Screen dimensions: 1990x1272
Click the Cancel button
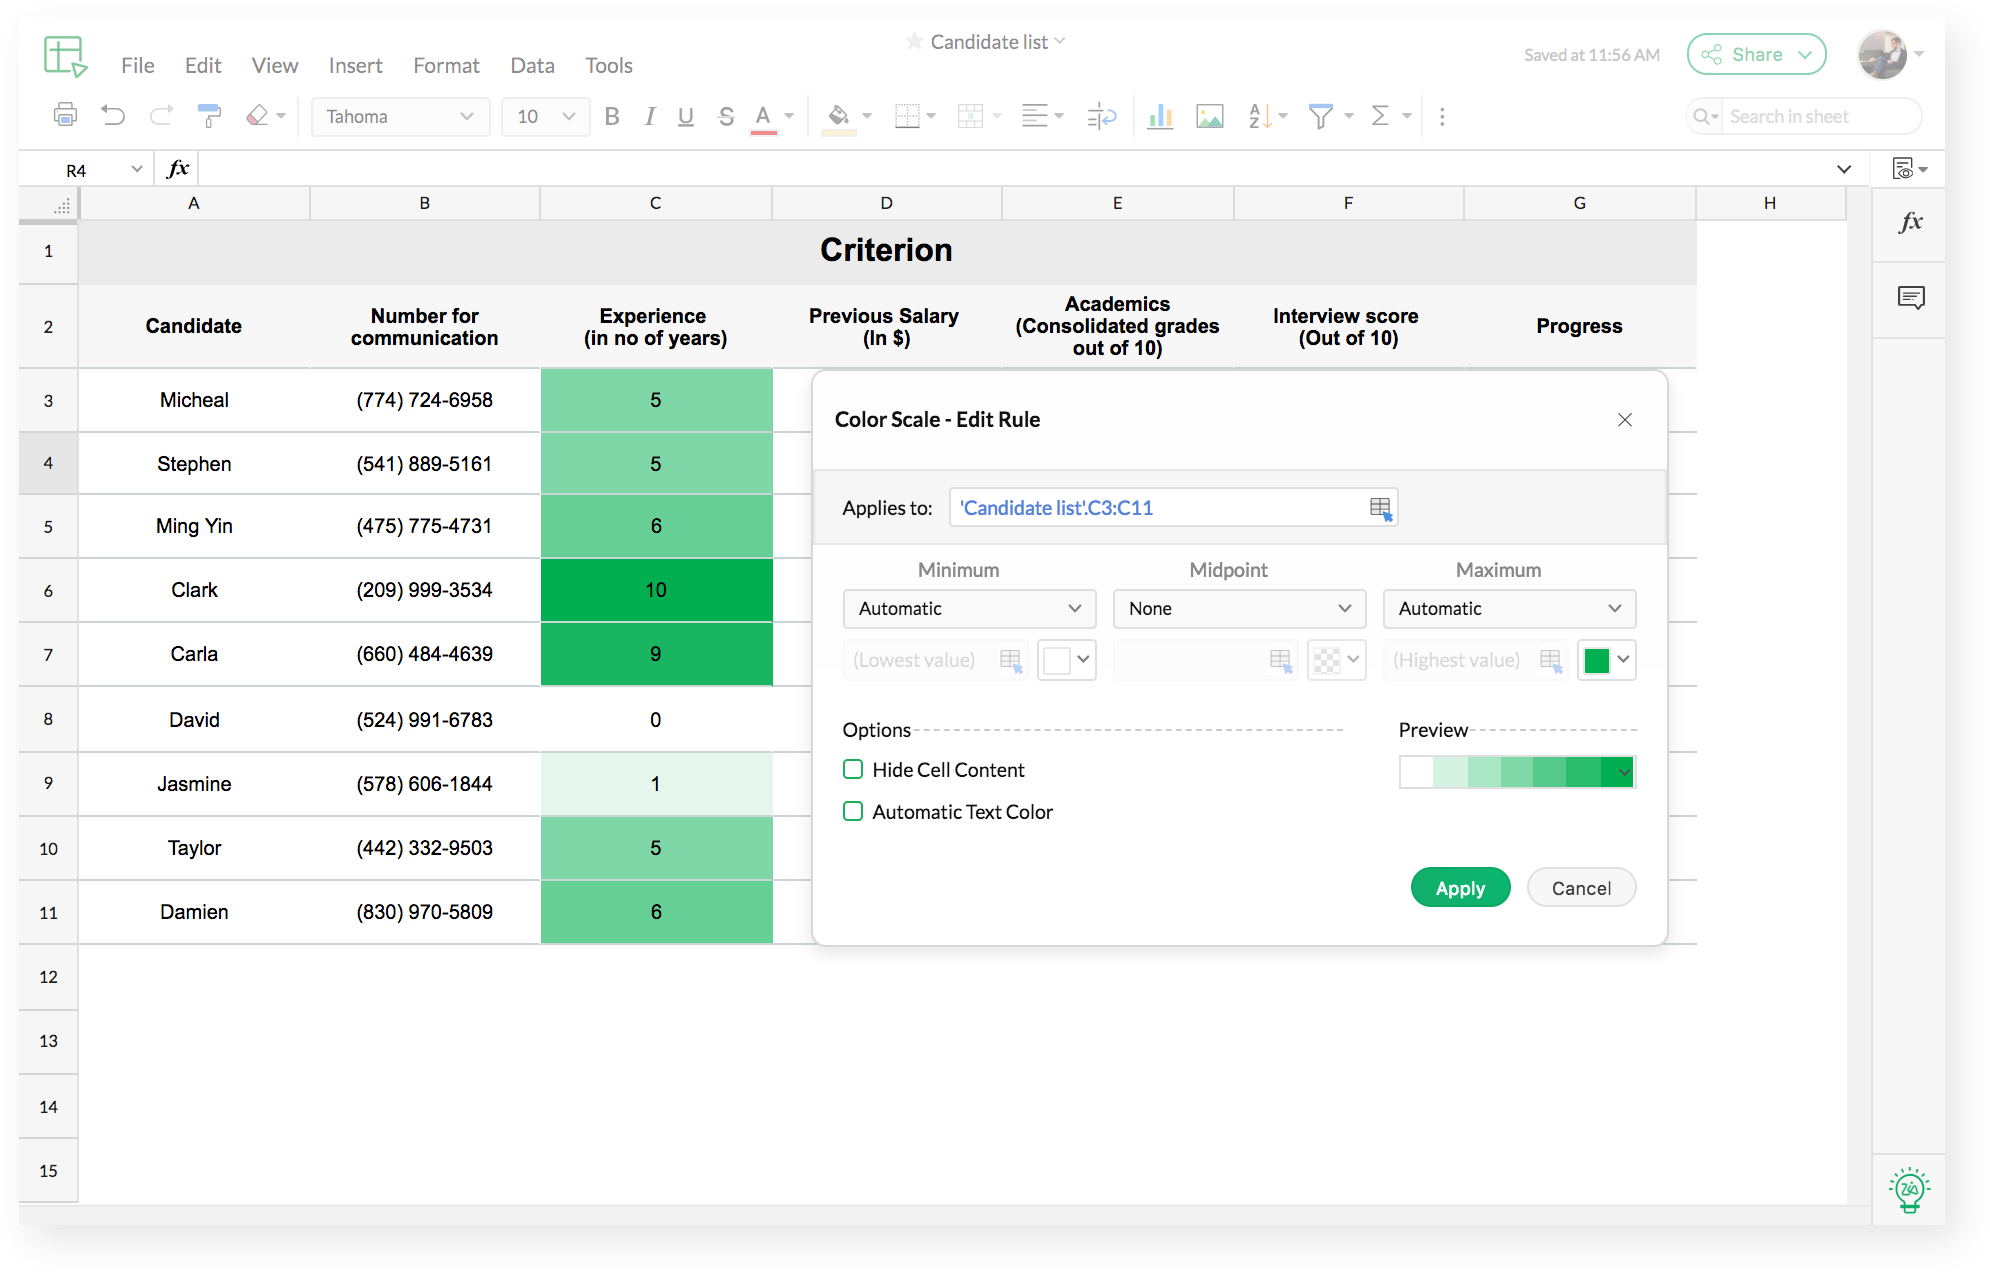click(1580, 888)
